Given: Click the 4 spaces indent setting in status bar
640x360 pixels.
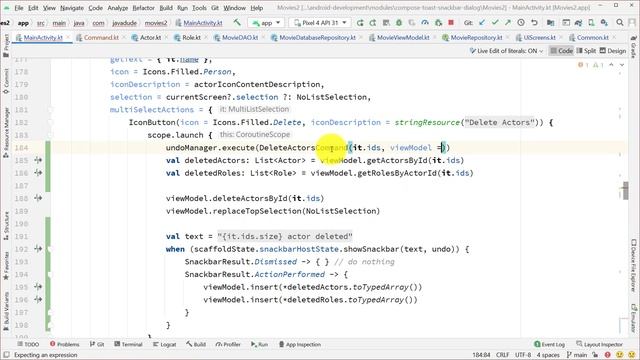Looking at the screenshot, I should click(548, 355).
